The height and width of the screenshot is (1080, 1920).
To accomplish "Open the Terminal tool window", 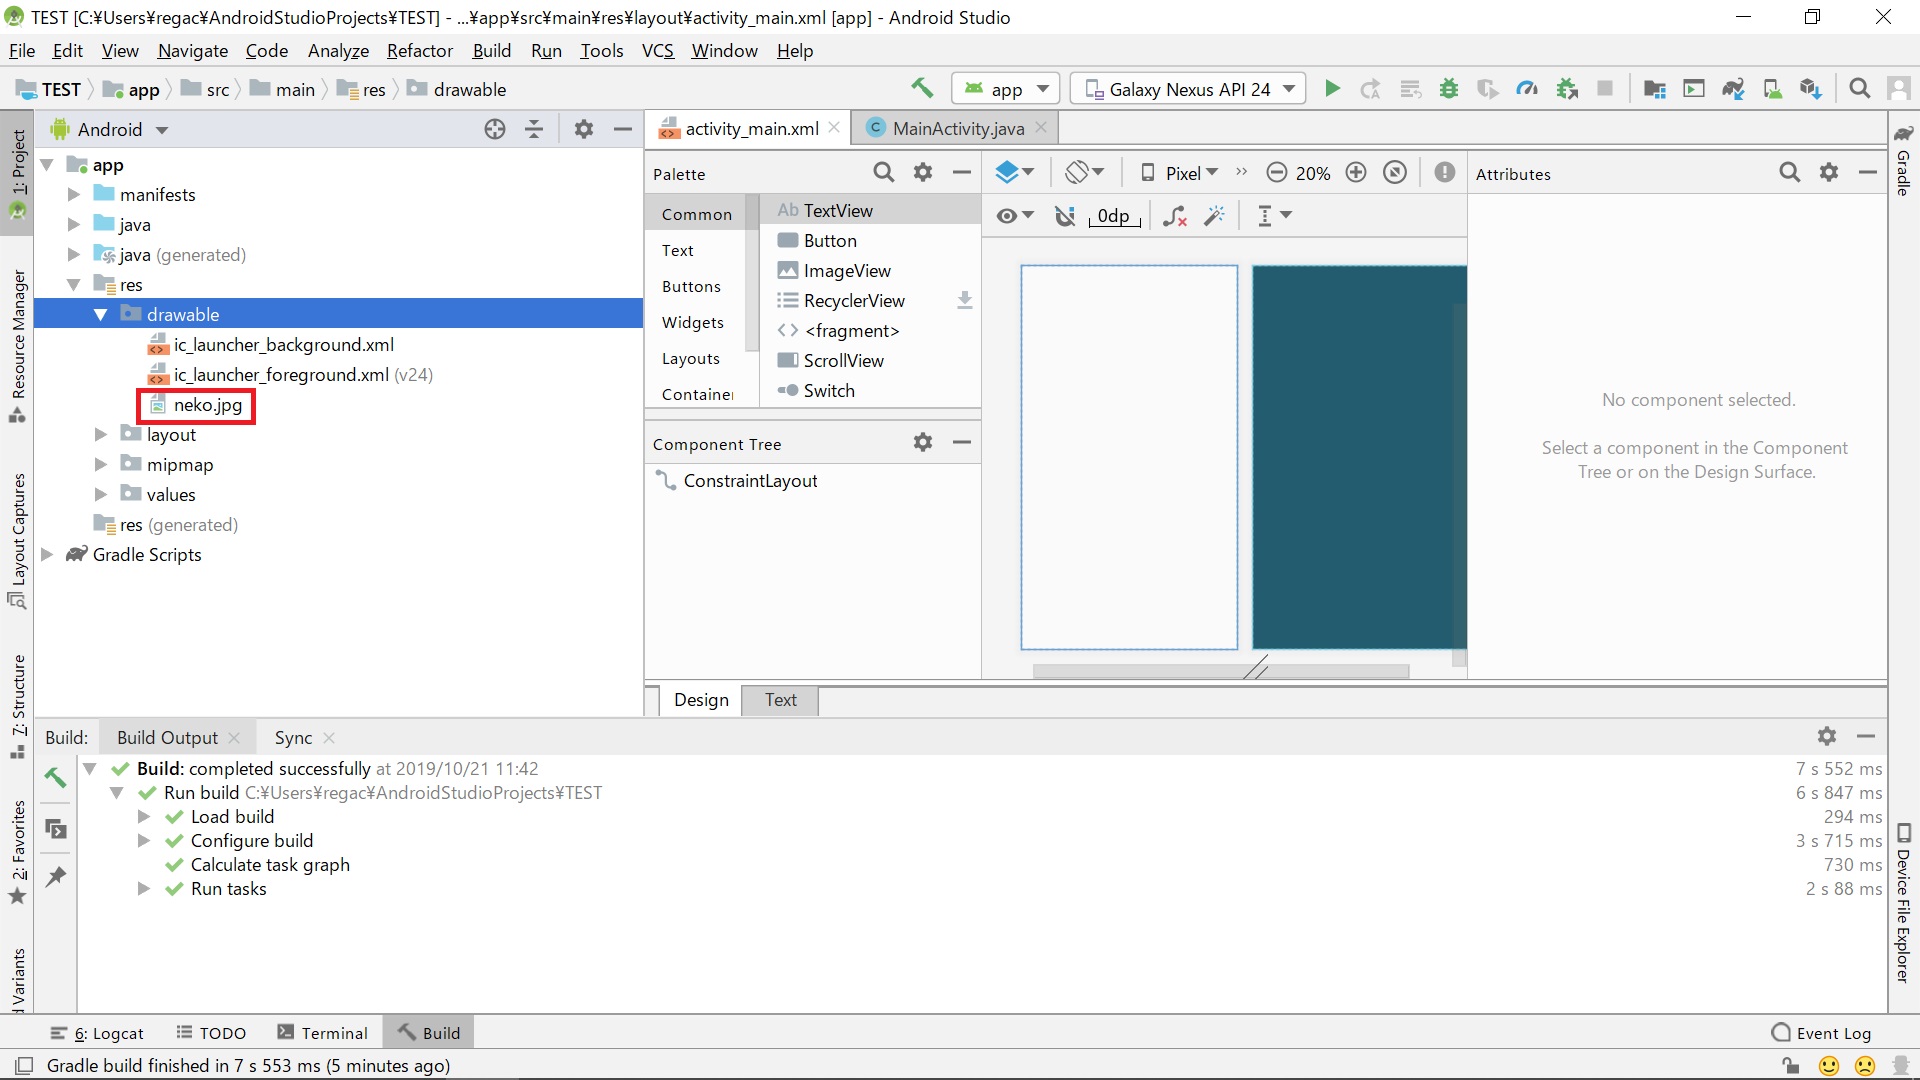I will [x=323, y=1033].
